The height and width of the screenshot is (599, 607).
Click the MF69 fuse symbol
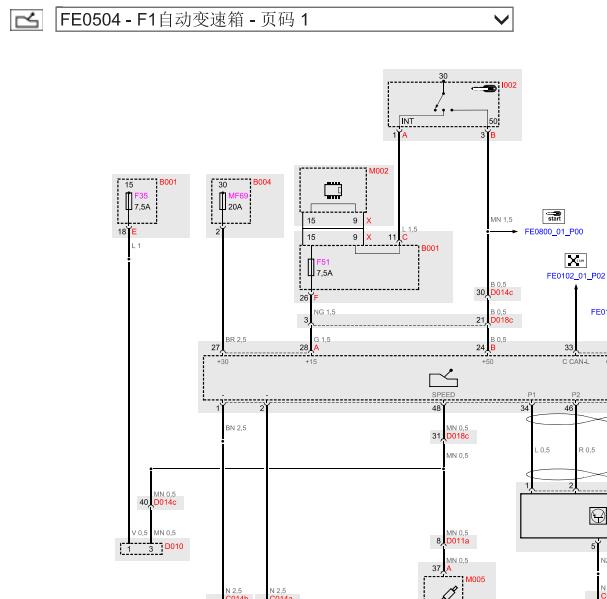[223, 201]
